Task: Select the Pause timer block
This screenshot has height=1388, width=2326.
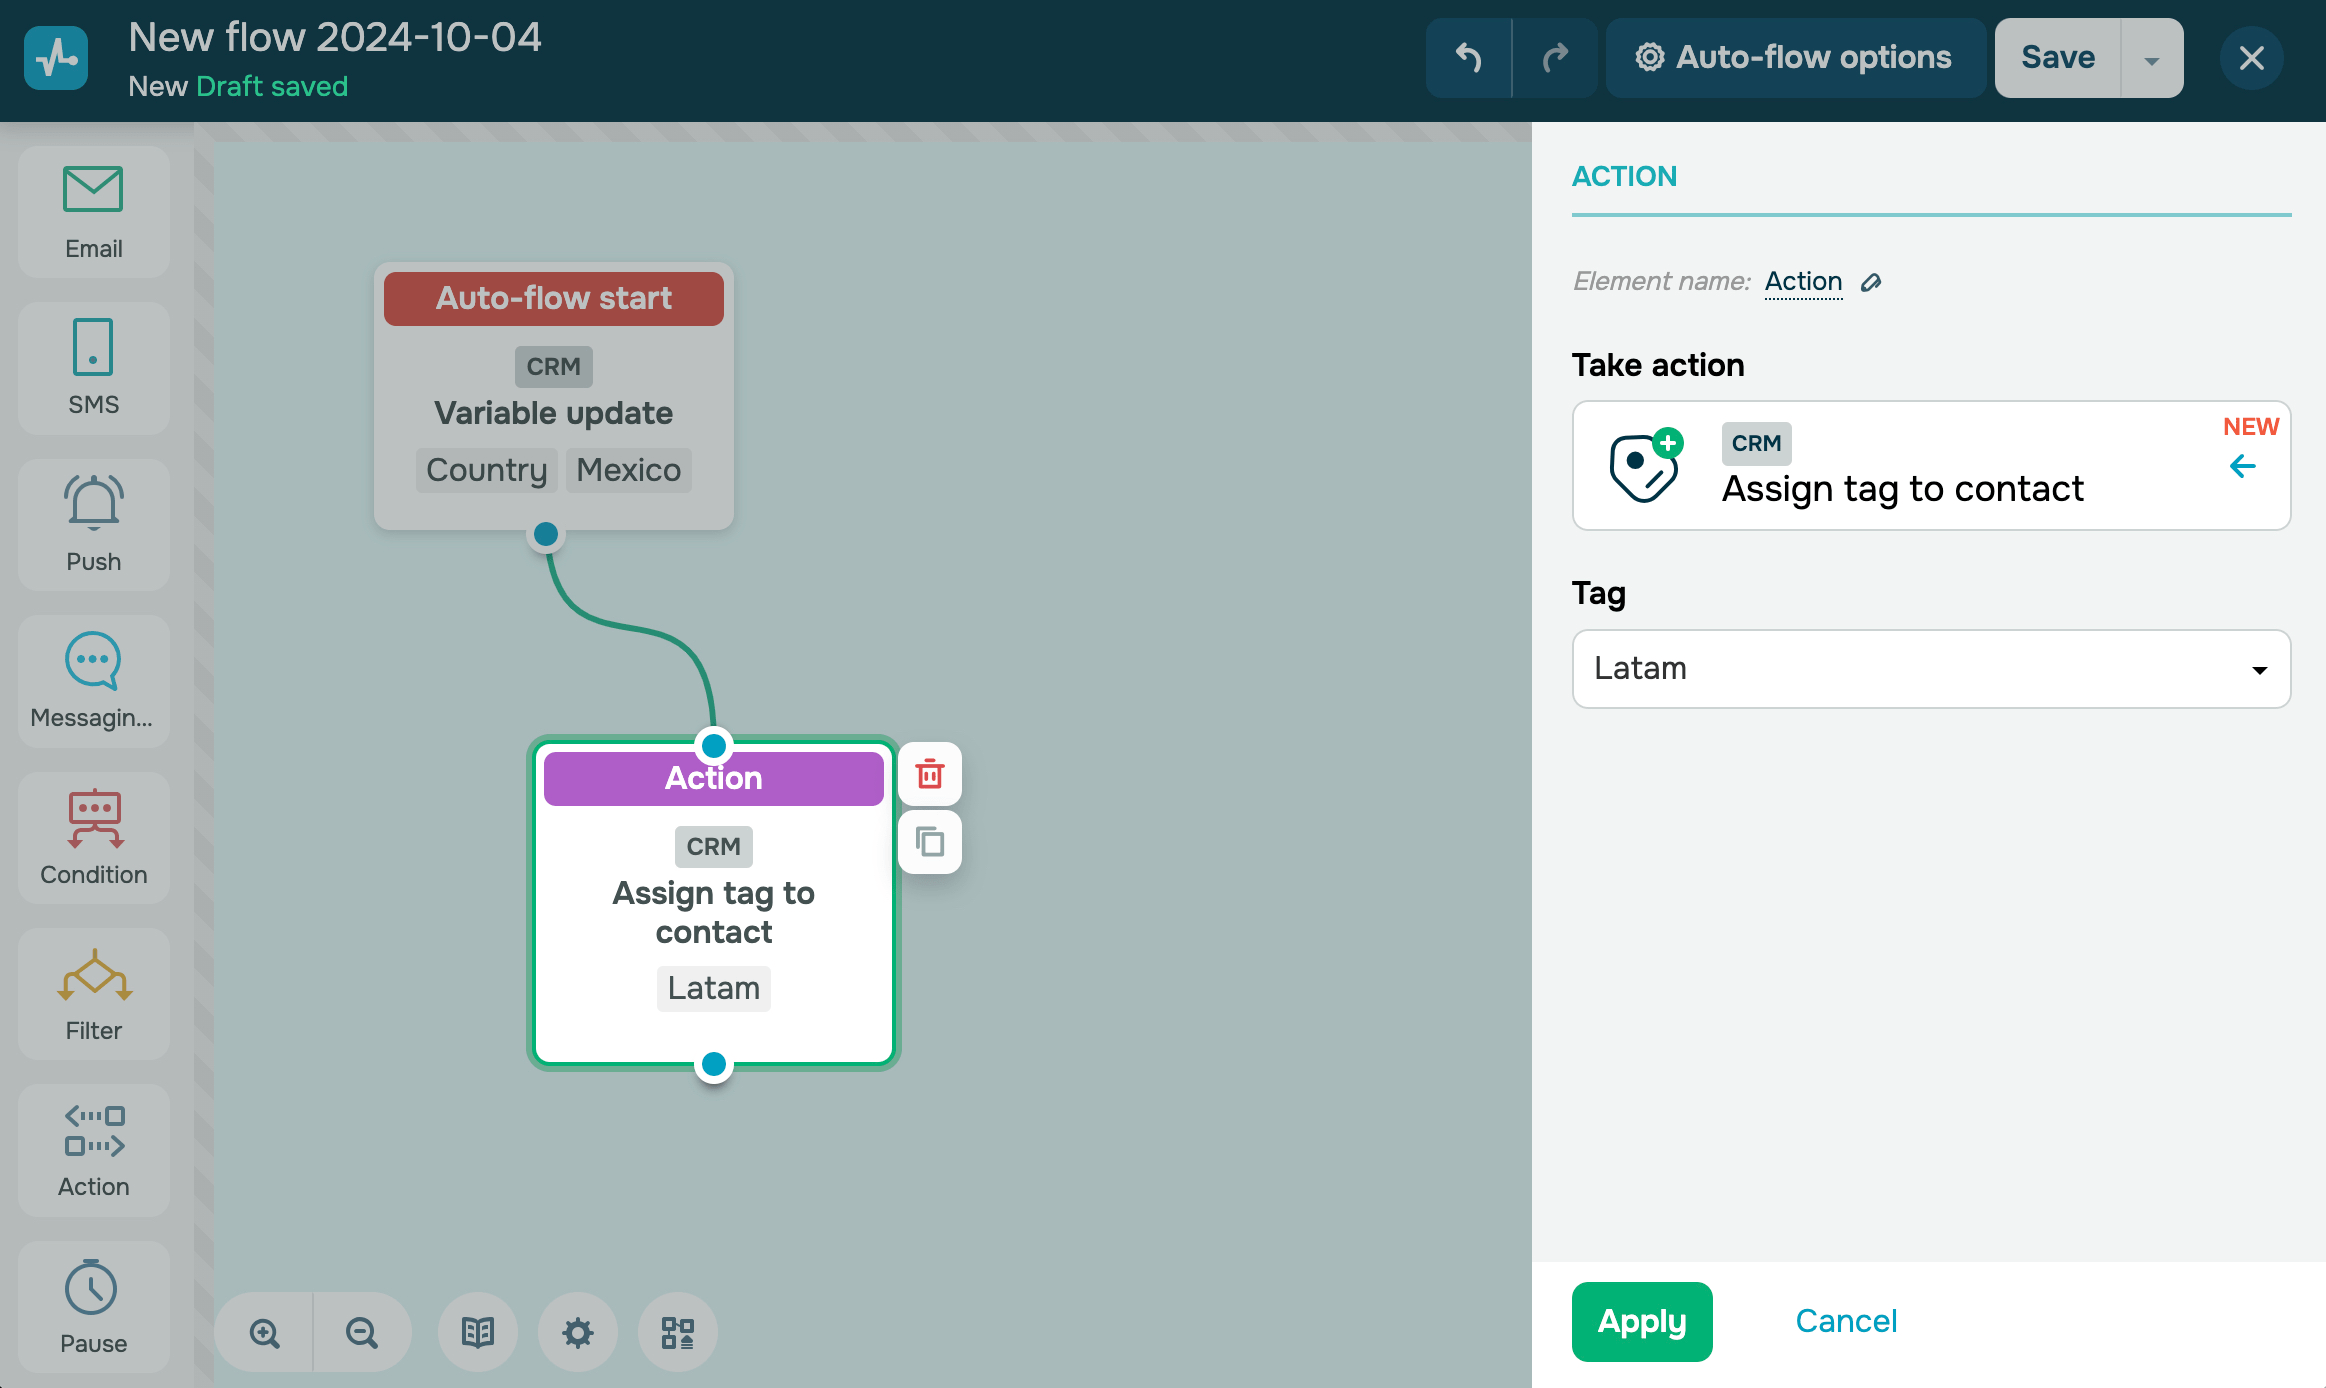Action: click(93, 1306)
